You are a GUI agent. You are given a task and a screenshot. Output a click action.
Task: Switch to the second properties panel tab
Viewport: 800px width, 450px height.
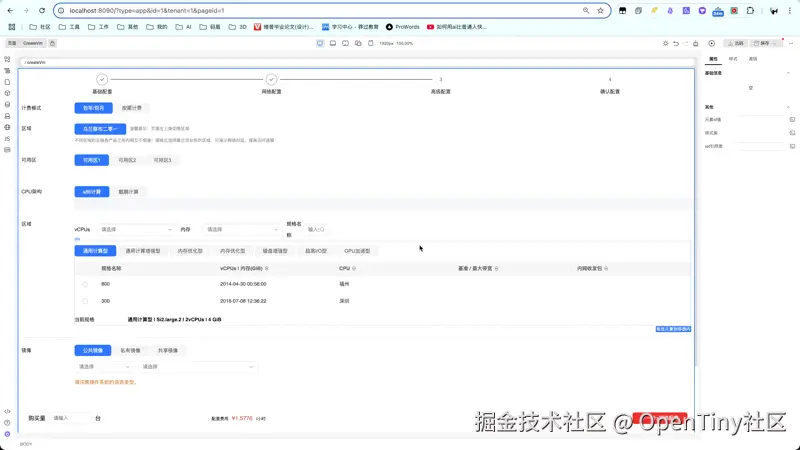click(x=733, y=59)
